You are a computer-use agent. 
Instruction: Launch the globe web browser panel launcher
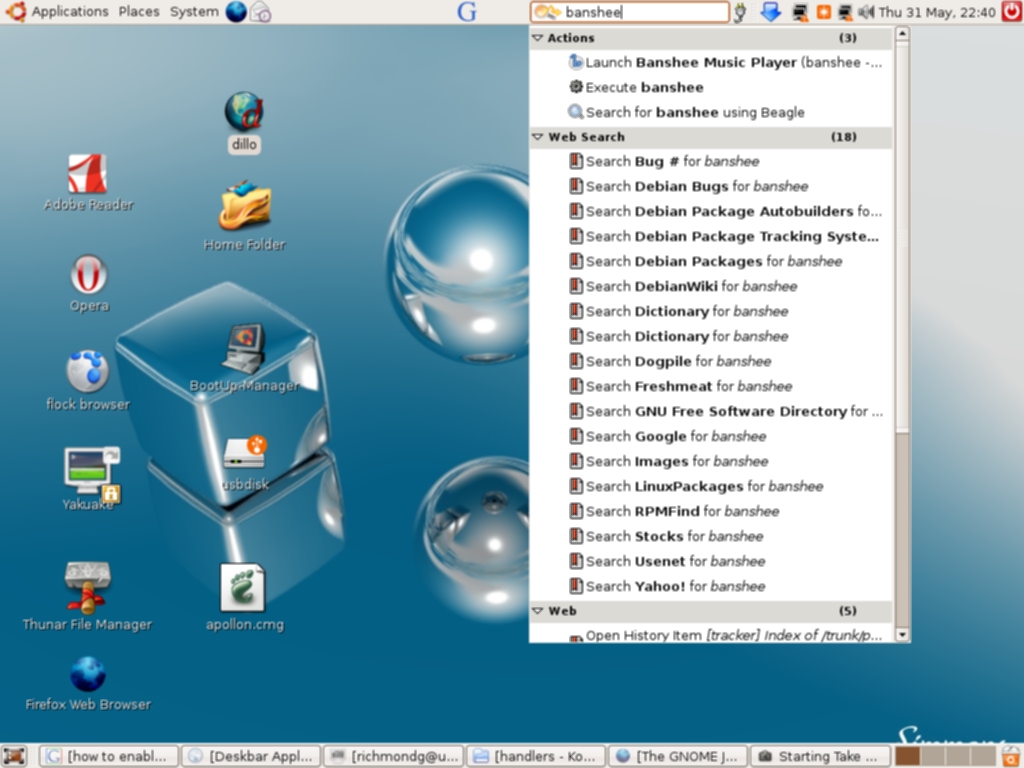pyautogui.click(x=236, y=12)
